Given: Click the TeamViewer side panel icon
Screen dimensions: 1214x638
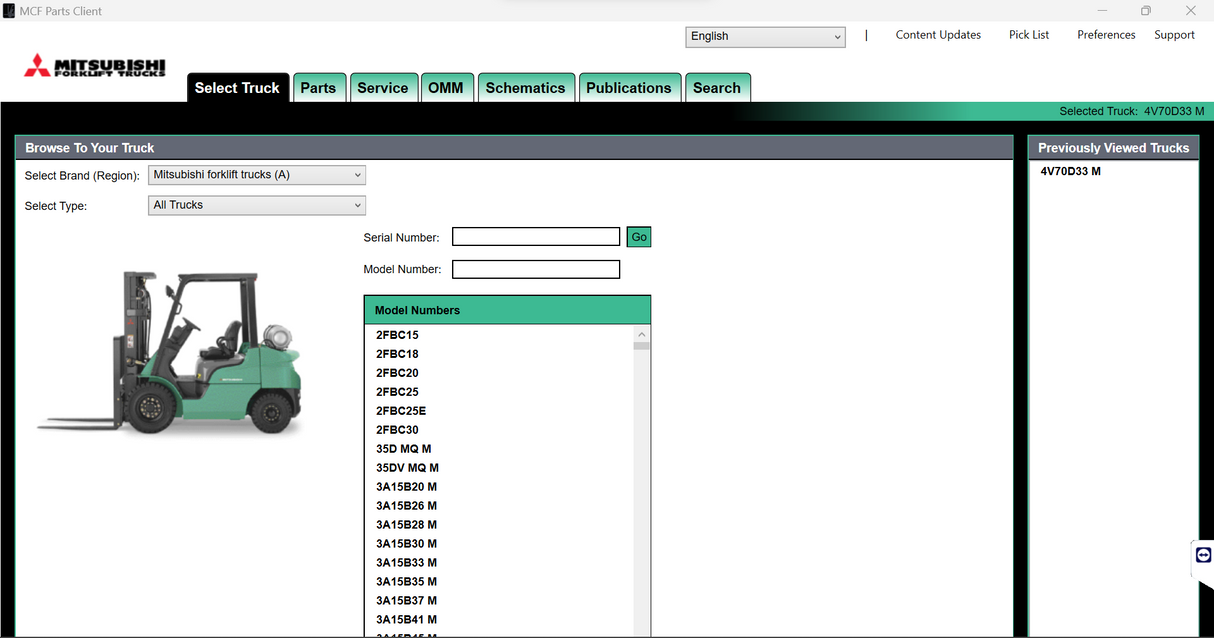Looking at the screenshot, I should (1203, 555).
